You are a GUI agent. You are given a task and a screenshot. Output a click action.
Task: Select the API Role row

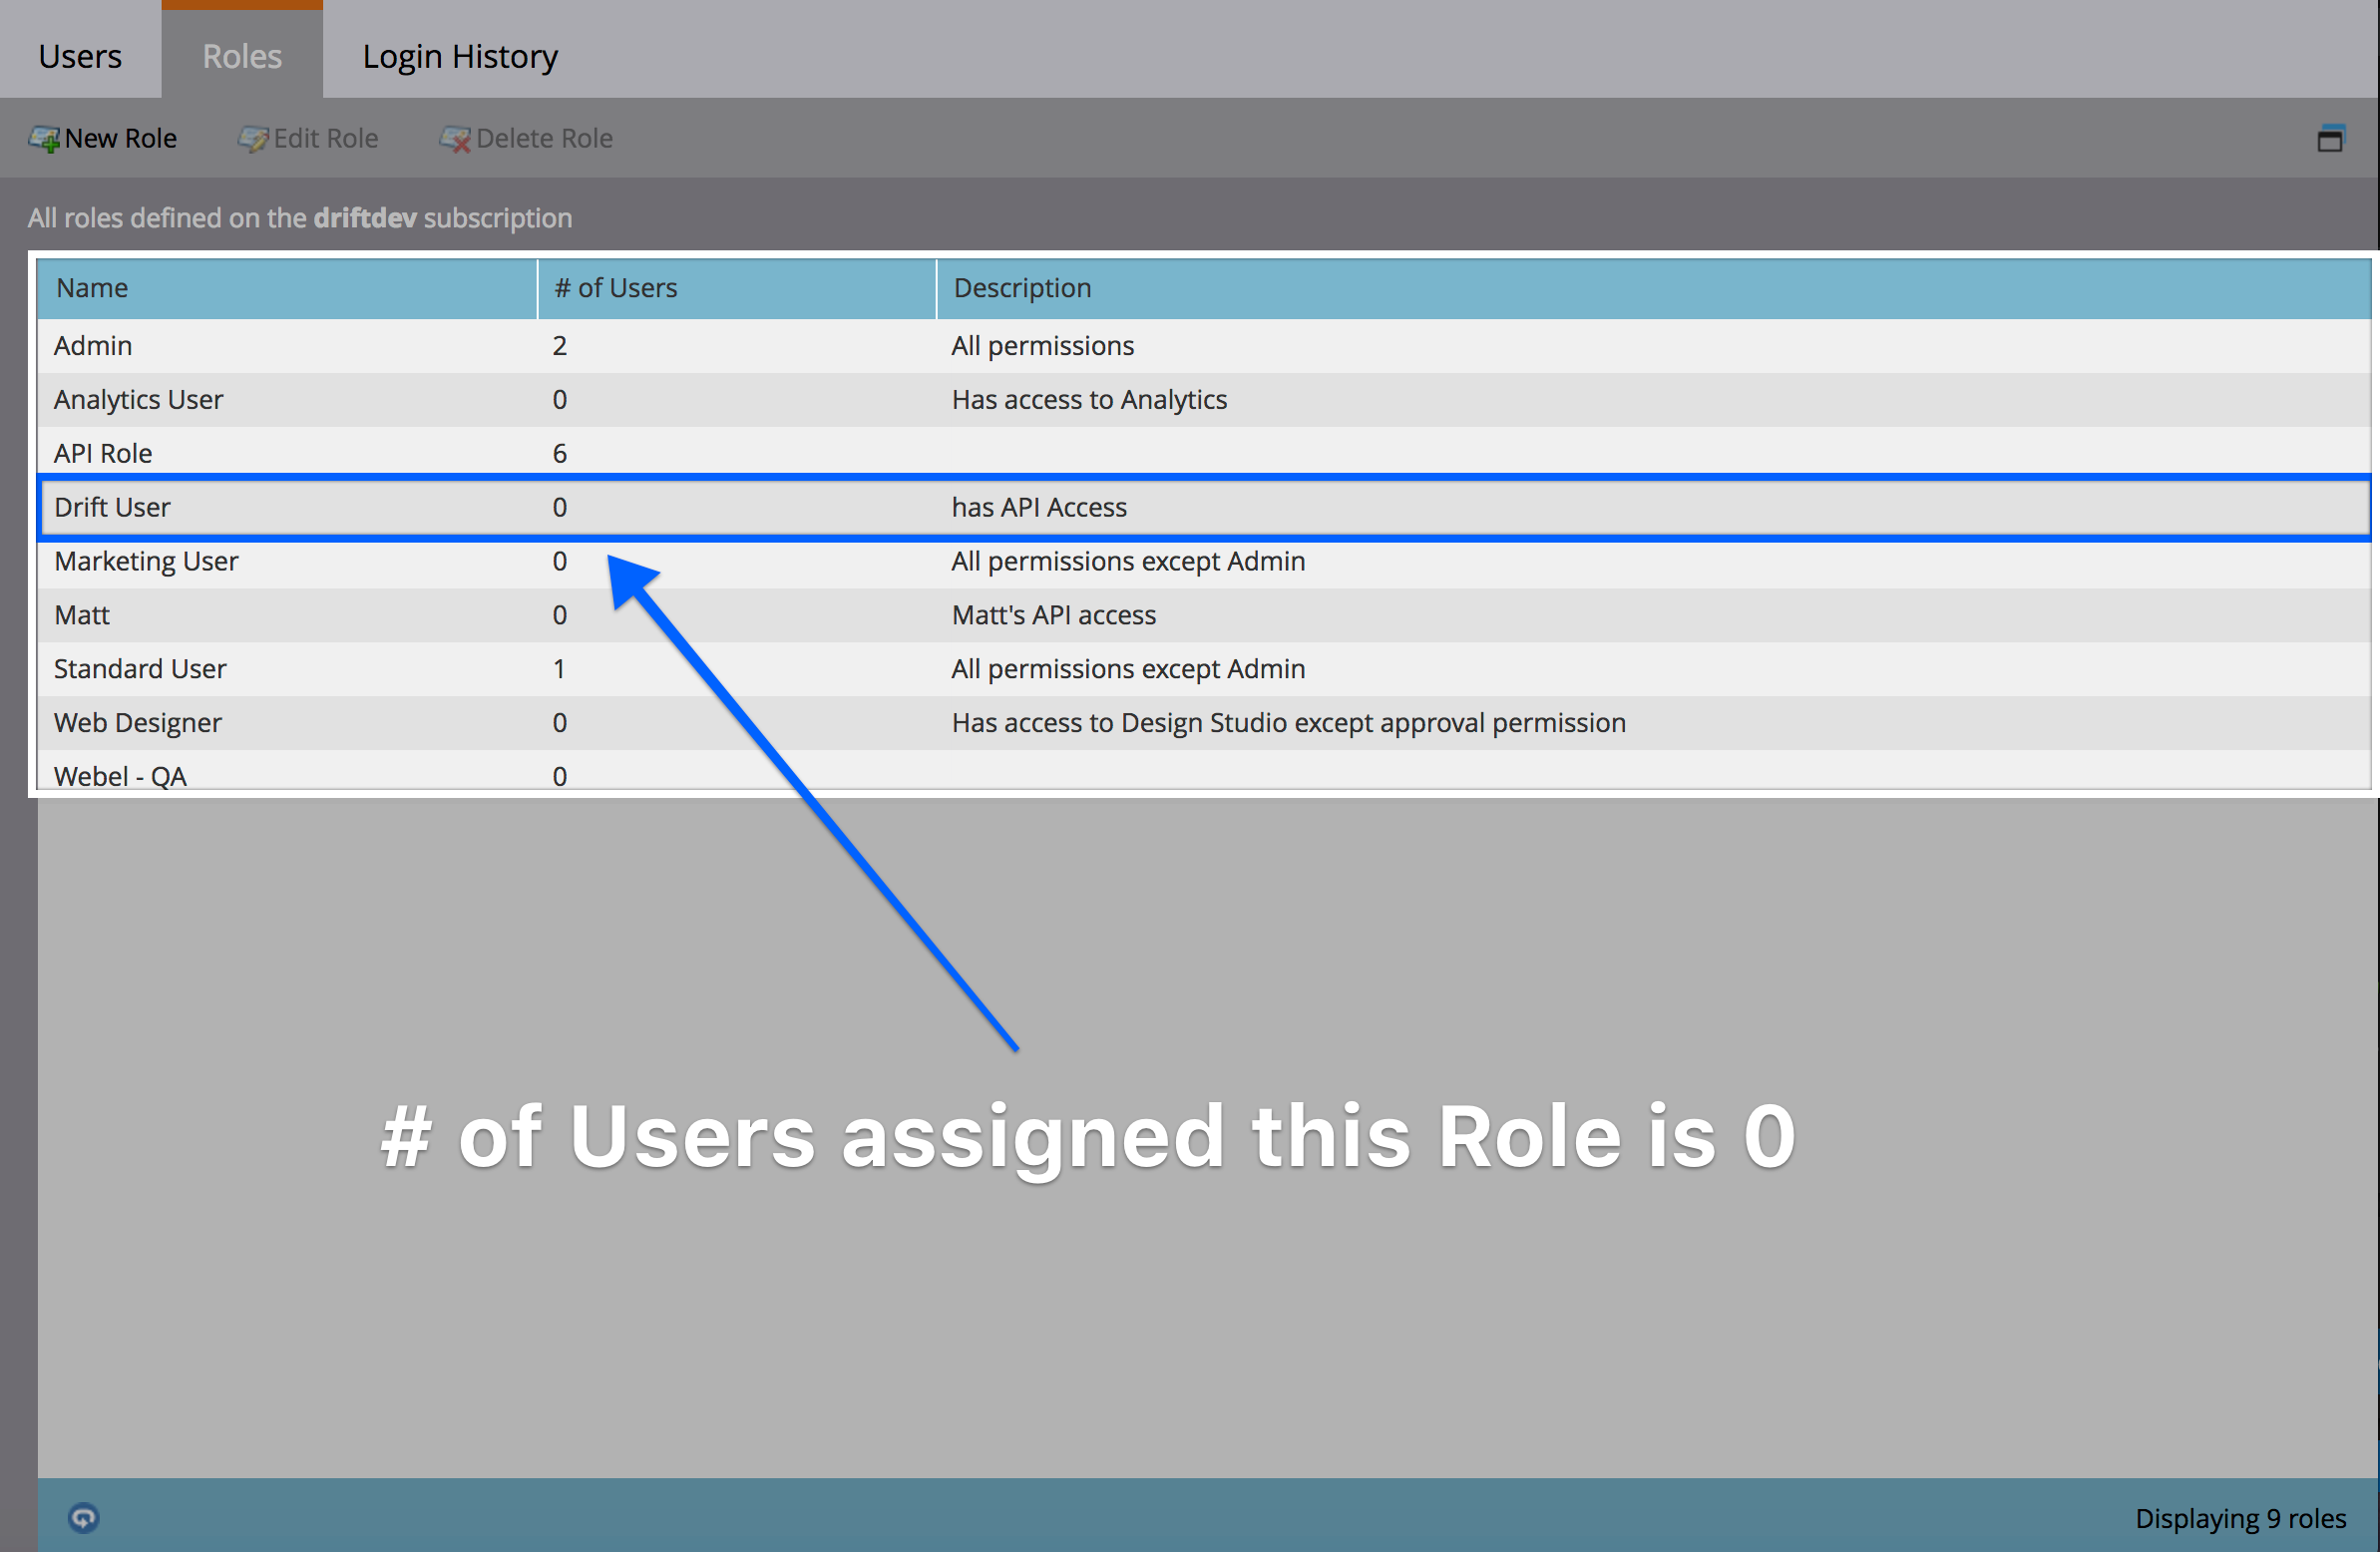click(x=1204, y=453)
